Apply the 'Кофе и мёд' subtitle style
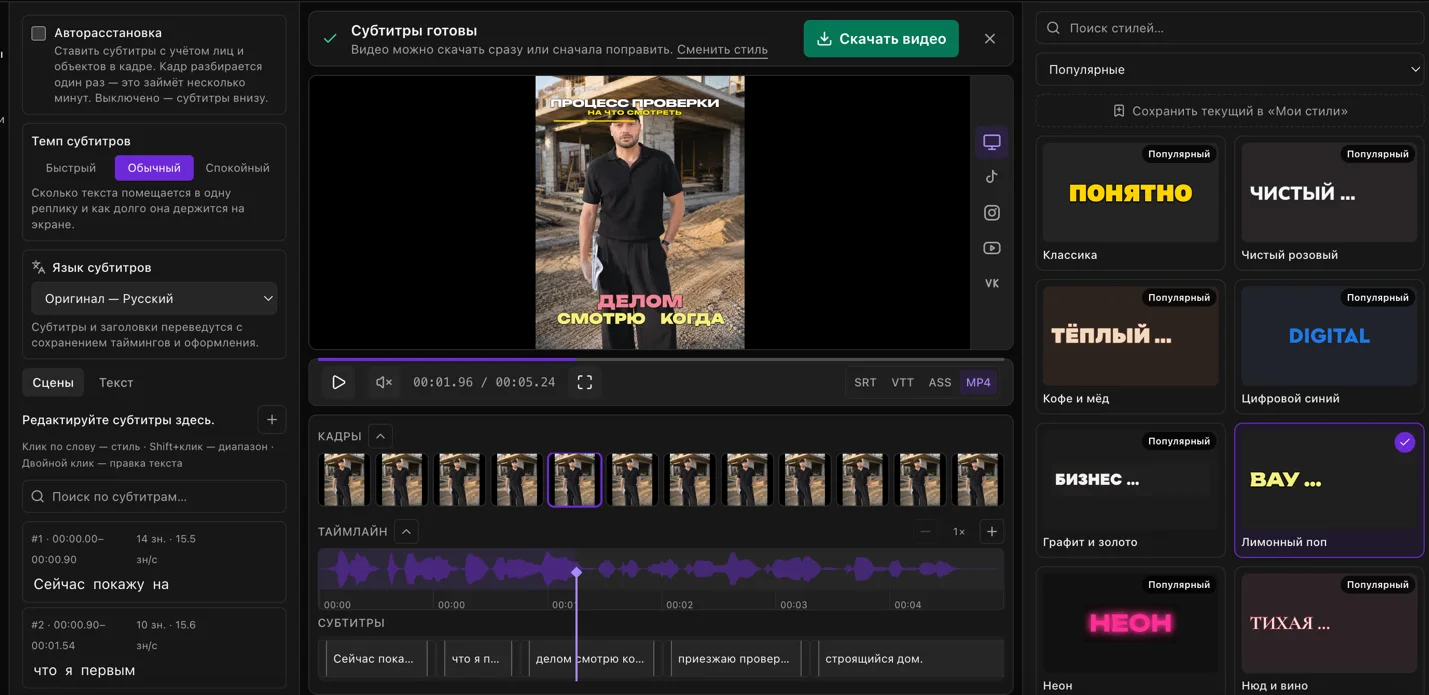Screen dimensions: 1429x695 pyautogui.click(x=1131, y=347)
